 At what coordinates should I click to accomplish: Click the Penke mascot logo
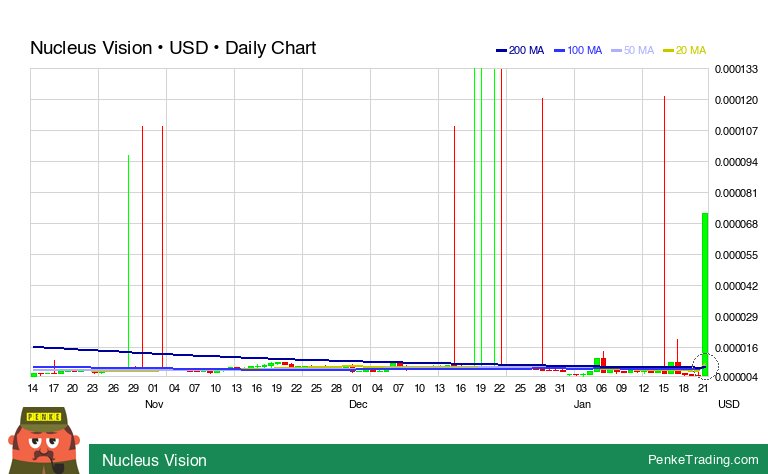point(44,440)
